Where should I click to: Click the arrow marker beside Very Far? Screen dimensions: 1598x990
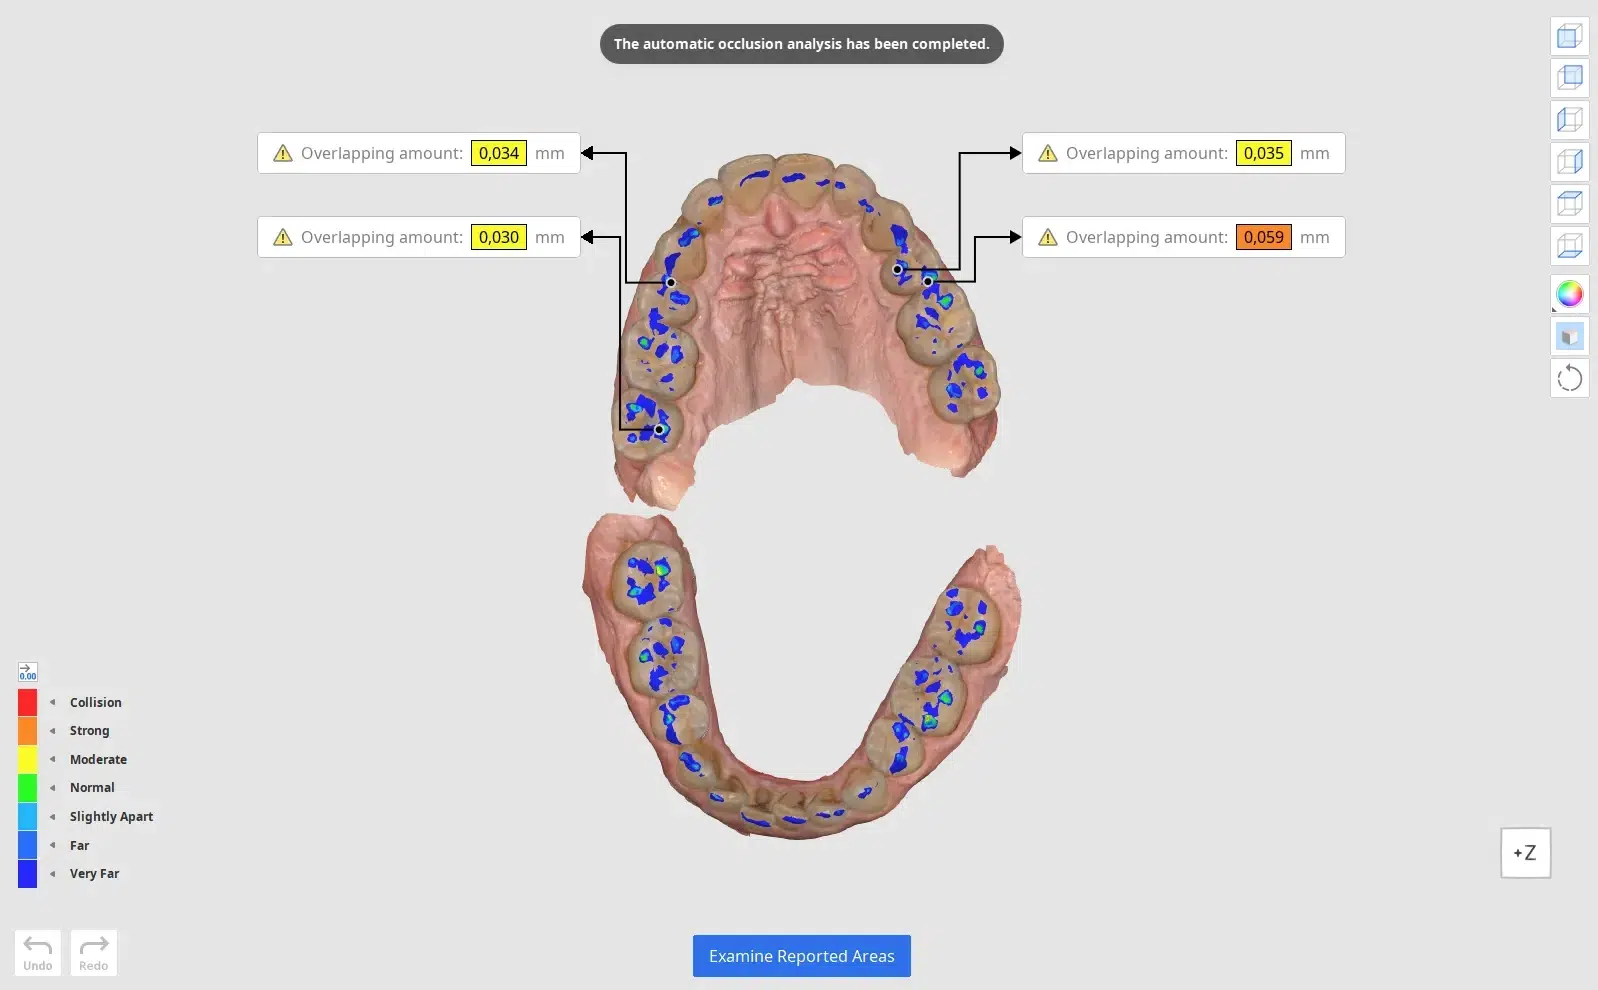pyautogui.click(x=53, y=874)
